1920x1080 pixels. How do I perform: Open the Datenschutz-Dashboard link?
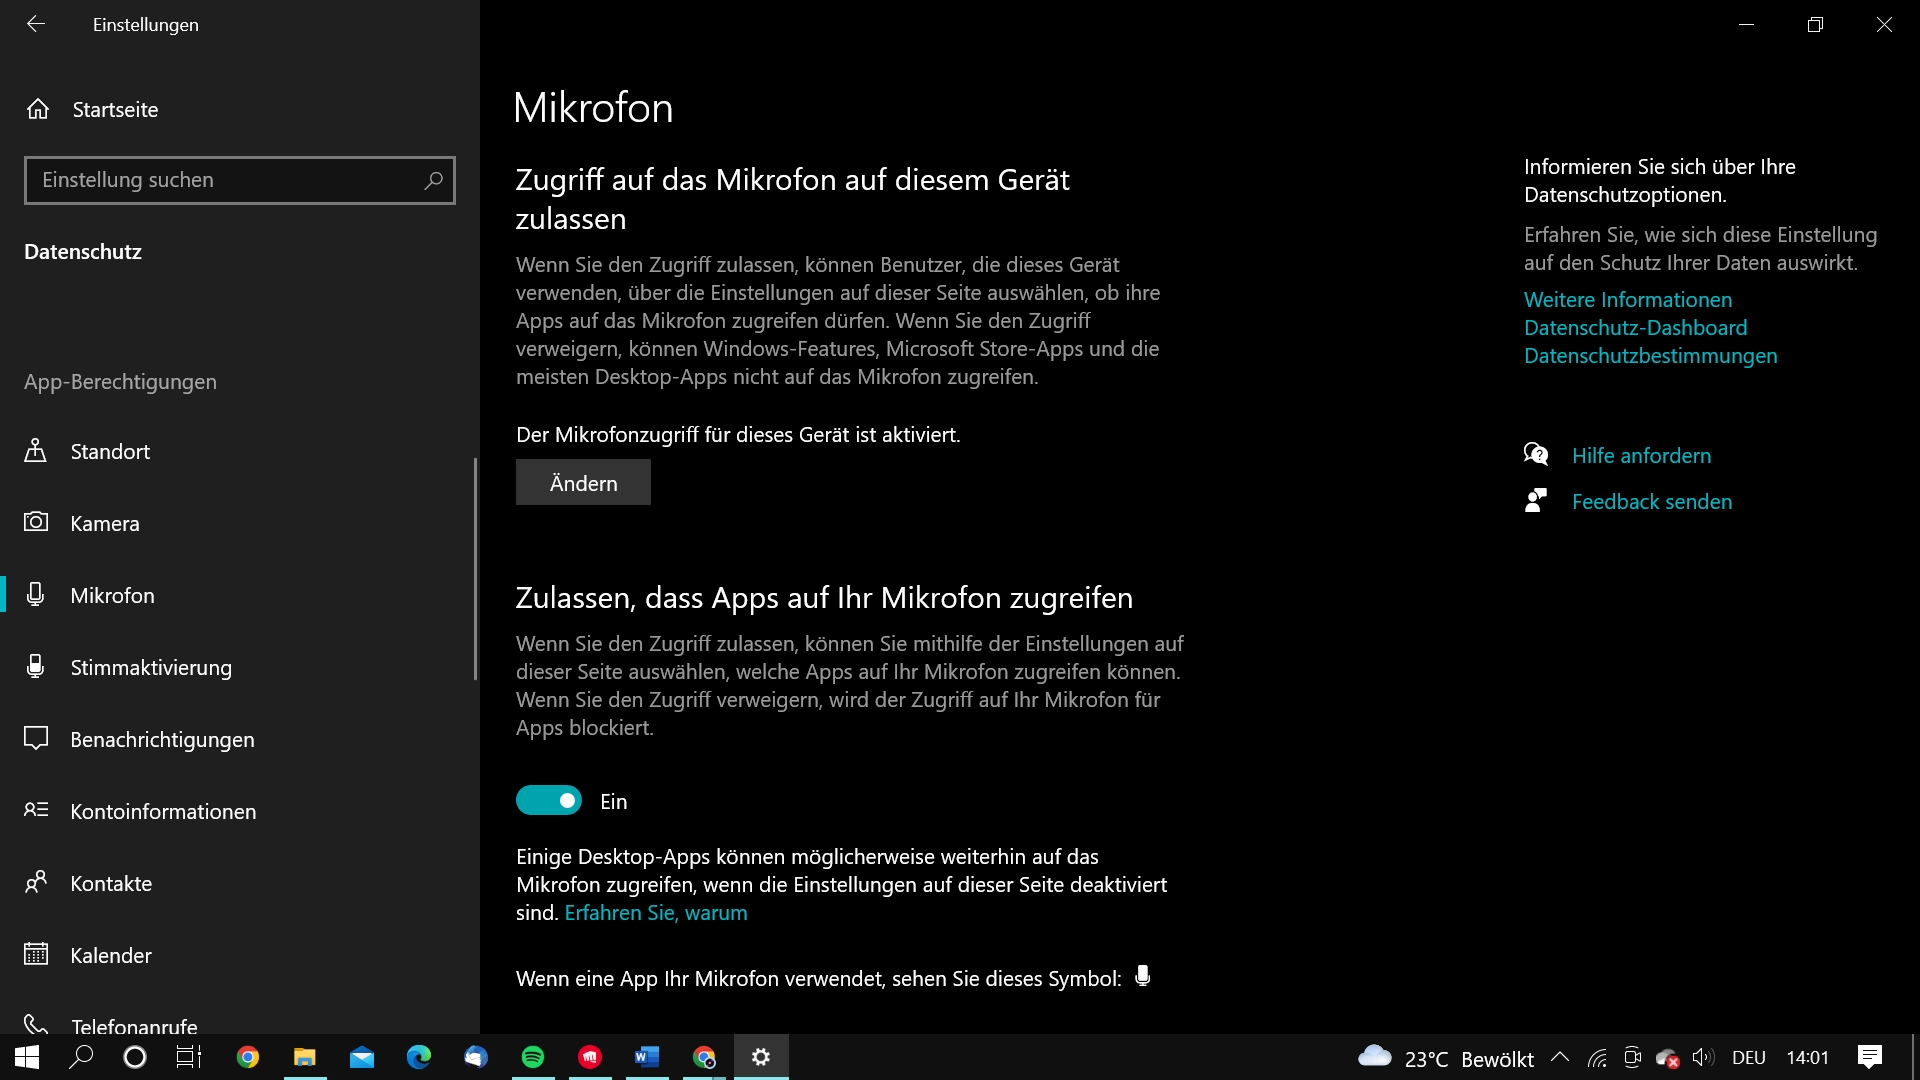[1635, 327]
